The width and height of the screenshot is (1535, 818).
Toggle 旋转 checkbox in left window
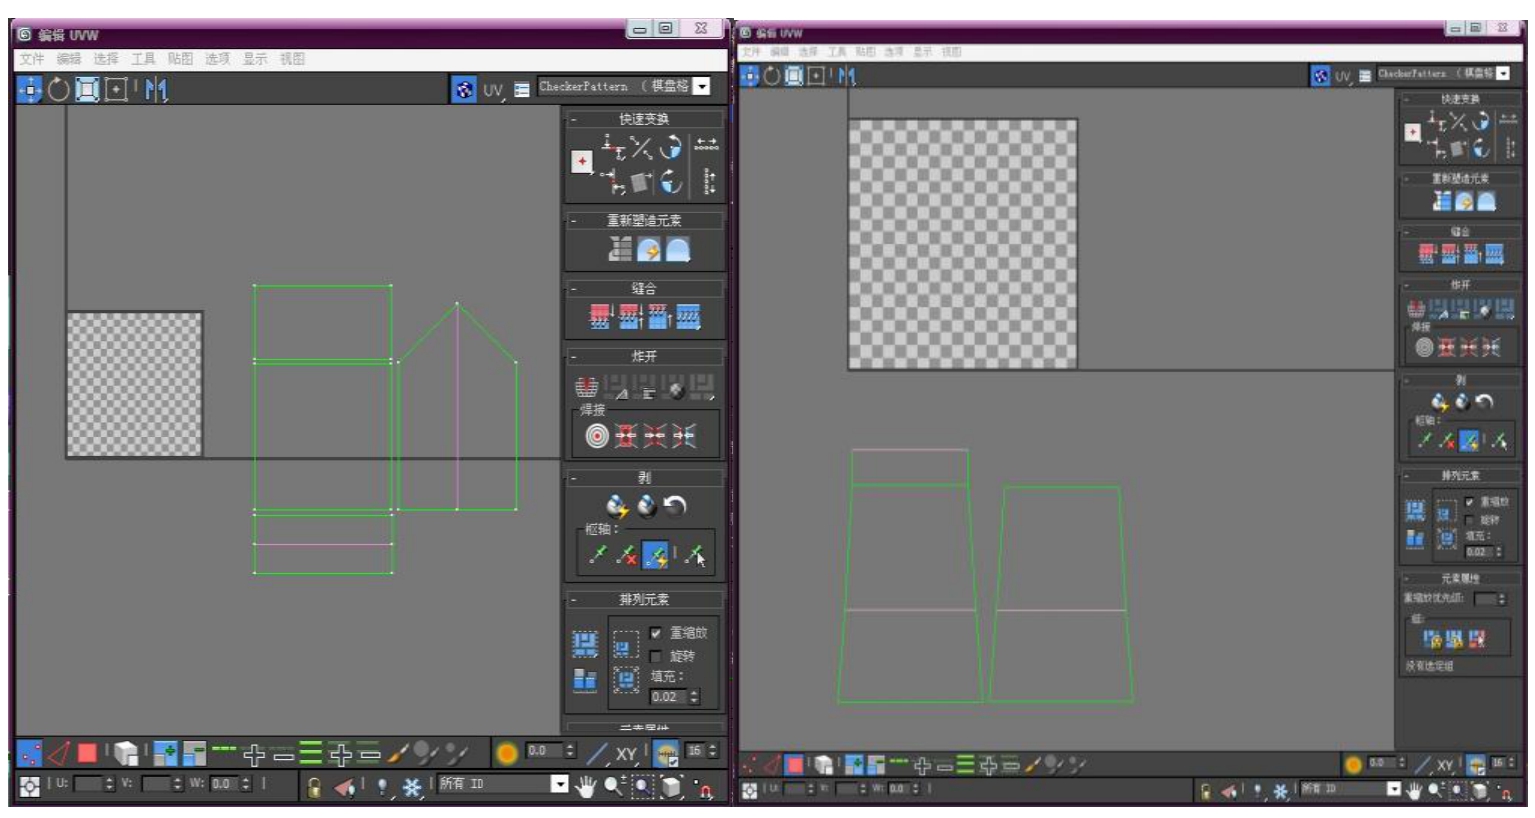[x=656, y=656]
